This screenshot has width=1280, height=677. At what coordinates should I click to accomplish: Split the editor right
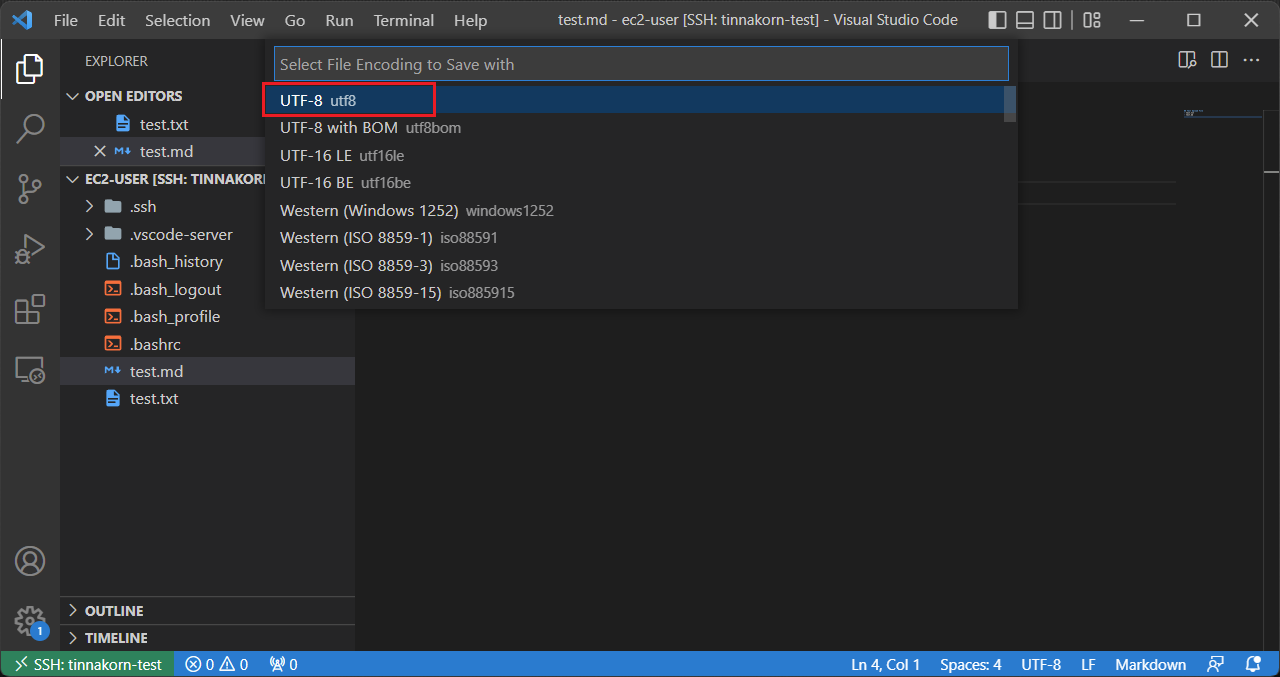1219,60
